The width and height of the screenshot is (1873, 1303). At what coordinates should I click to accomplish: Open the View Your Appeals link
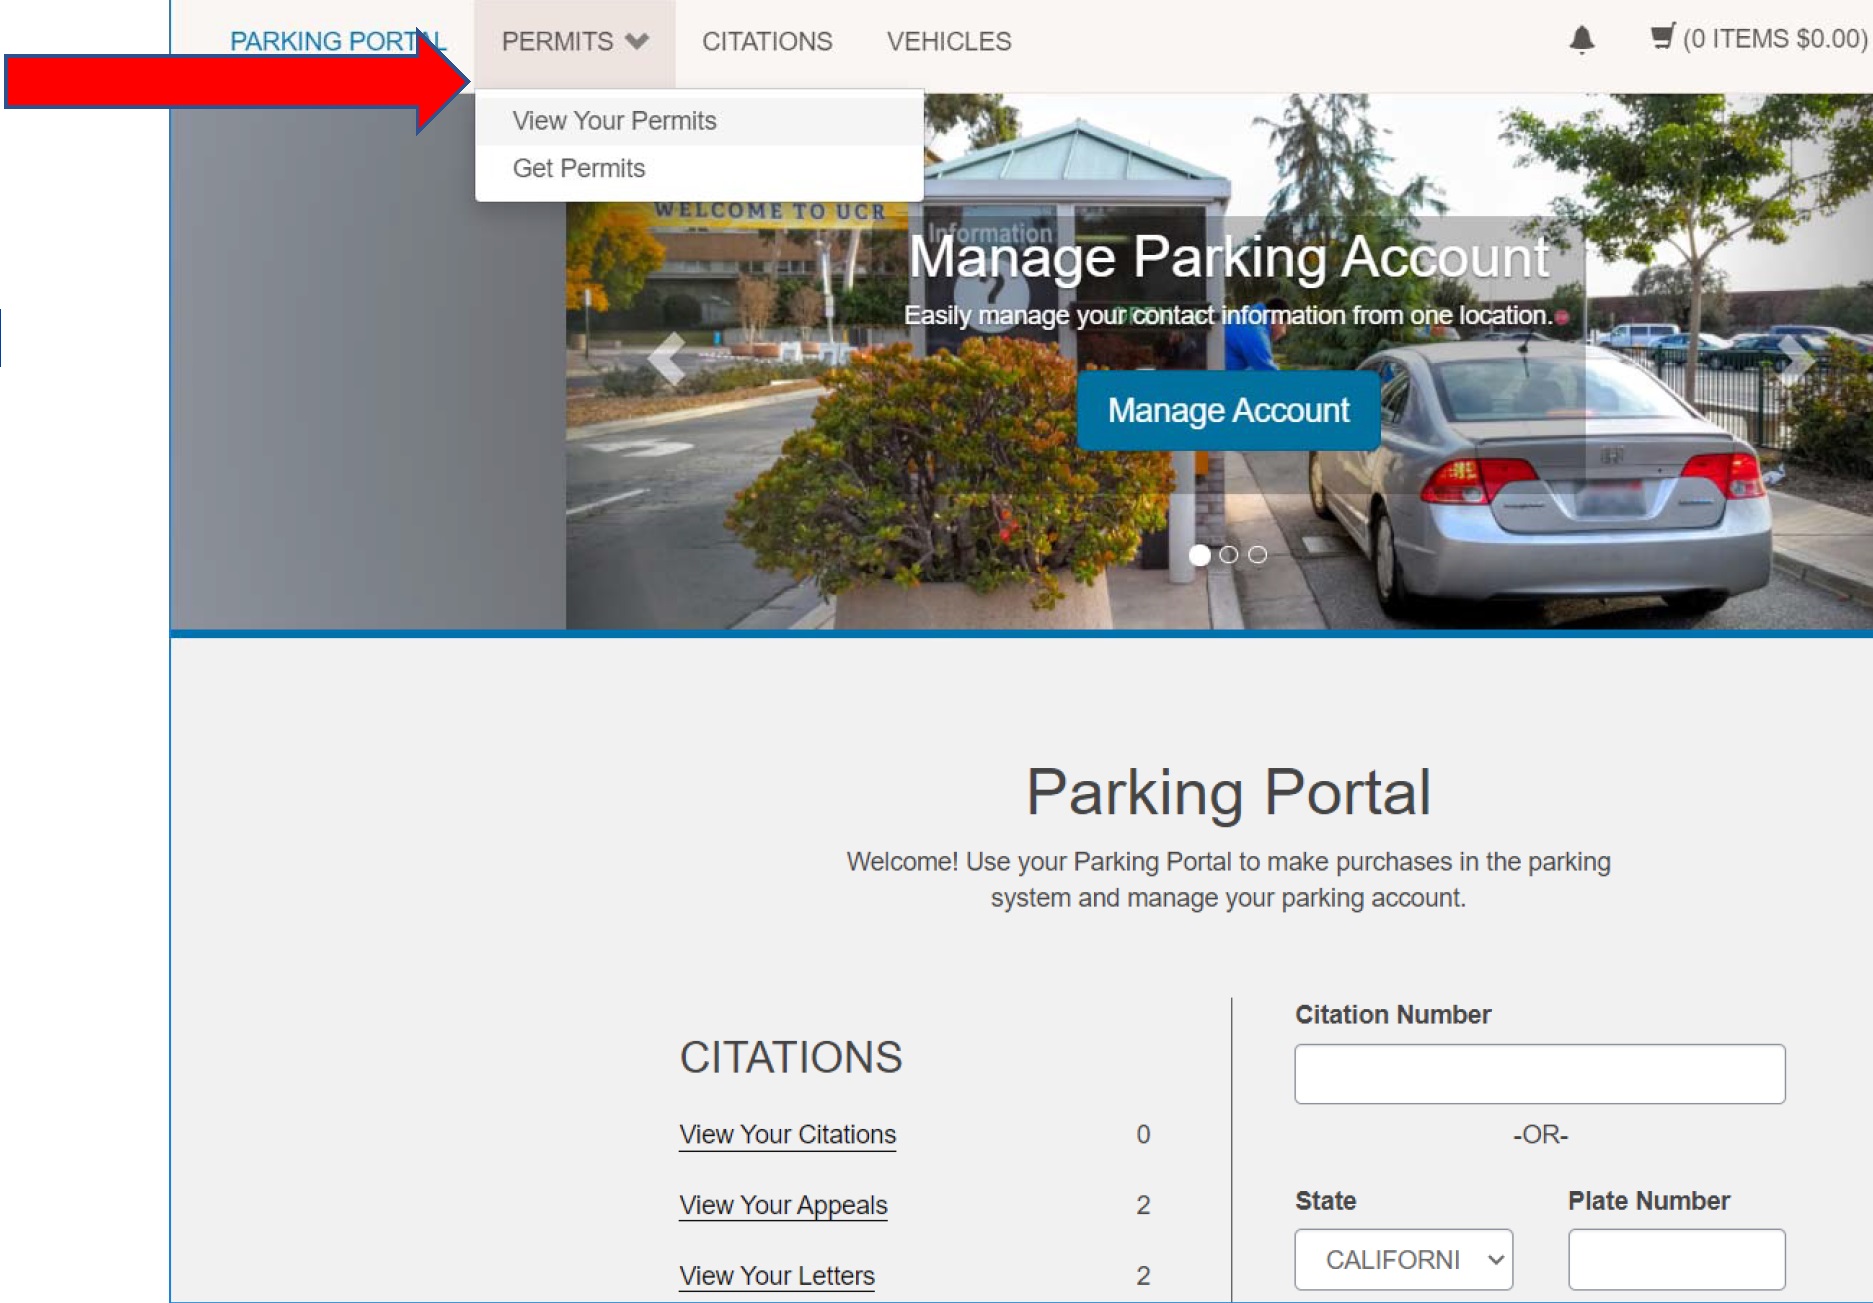tap(783, 1205)
